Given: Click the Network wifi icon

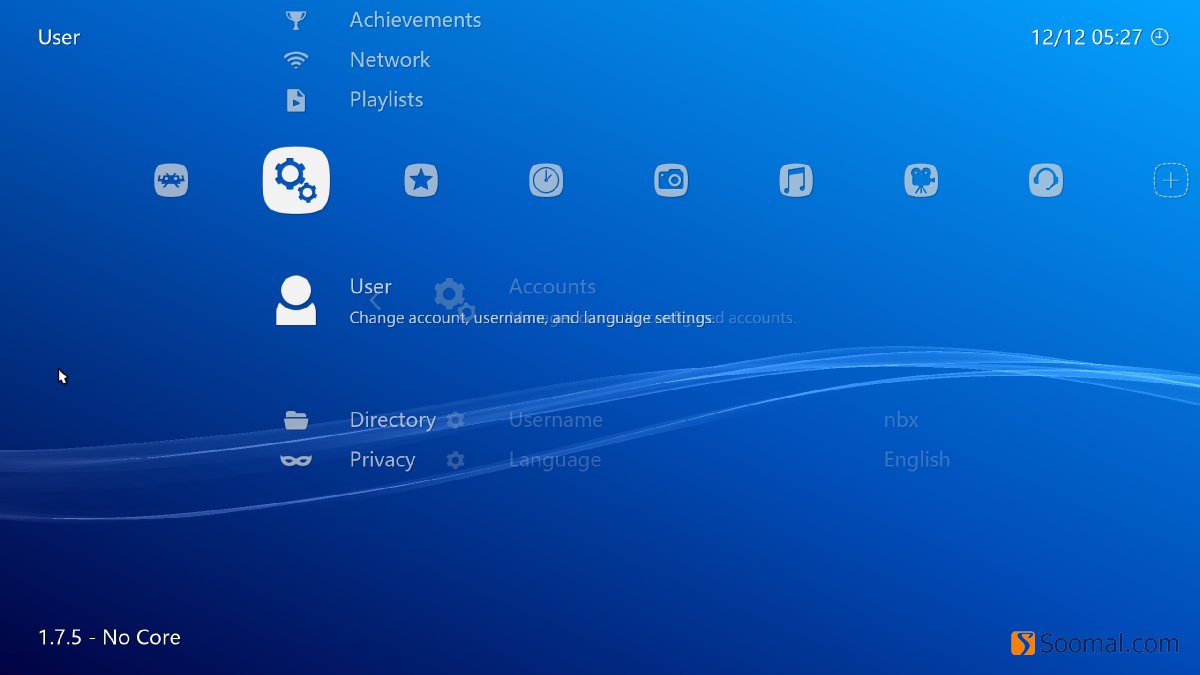Looking at the screenshot, I should click(296, 60).
